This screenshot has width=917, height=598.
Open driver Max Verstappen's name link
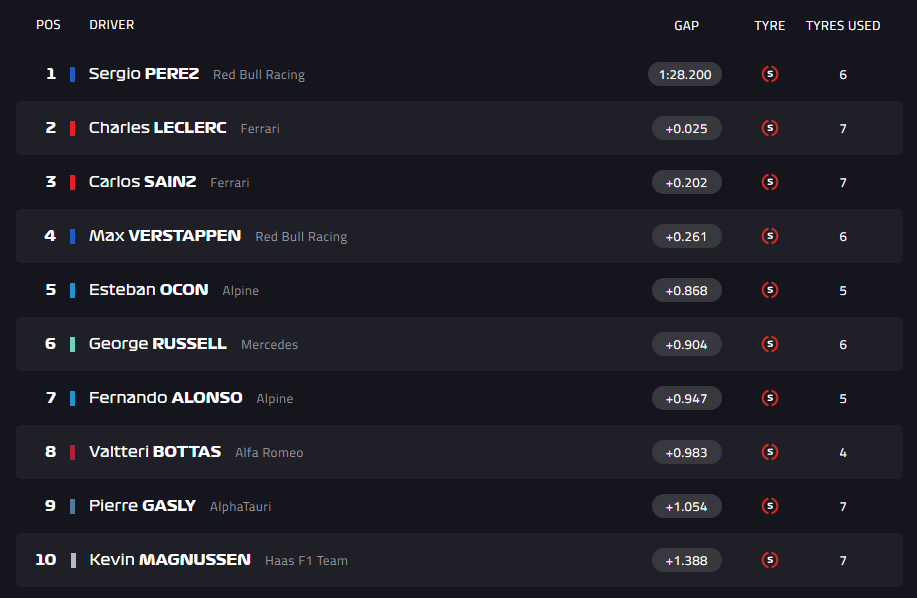tap(165, 236)
